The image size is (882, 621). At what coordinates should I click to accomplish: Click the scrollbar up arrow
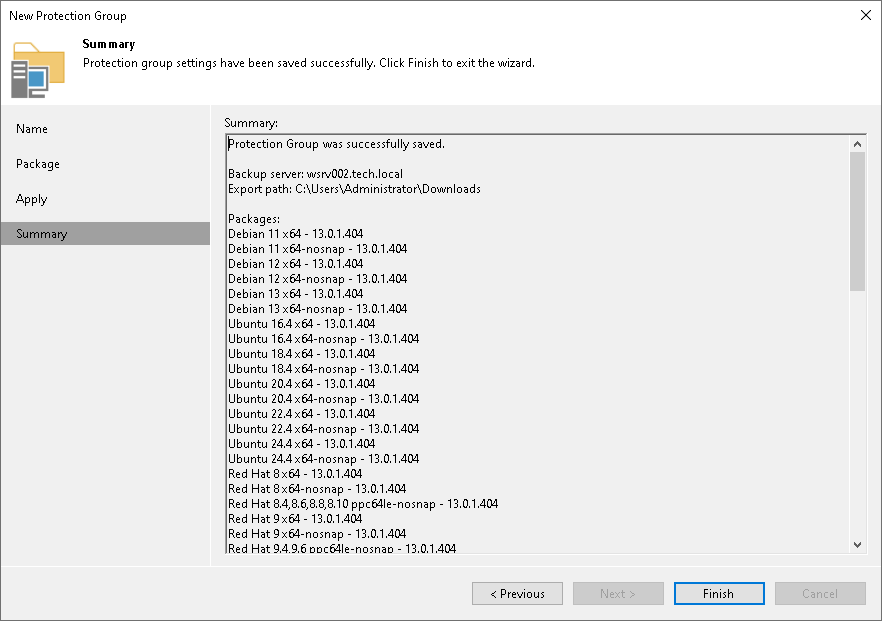click(x=857, y=144)
